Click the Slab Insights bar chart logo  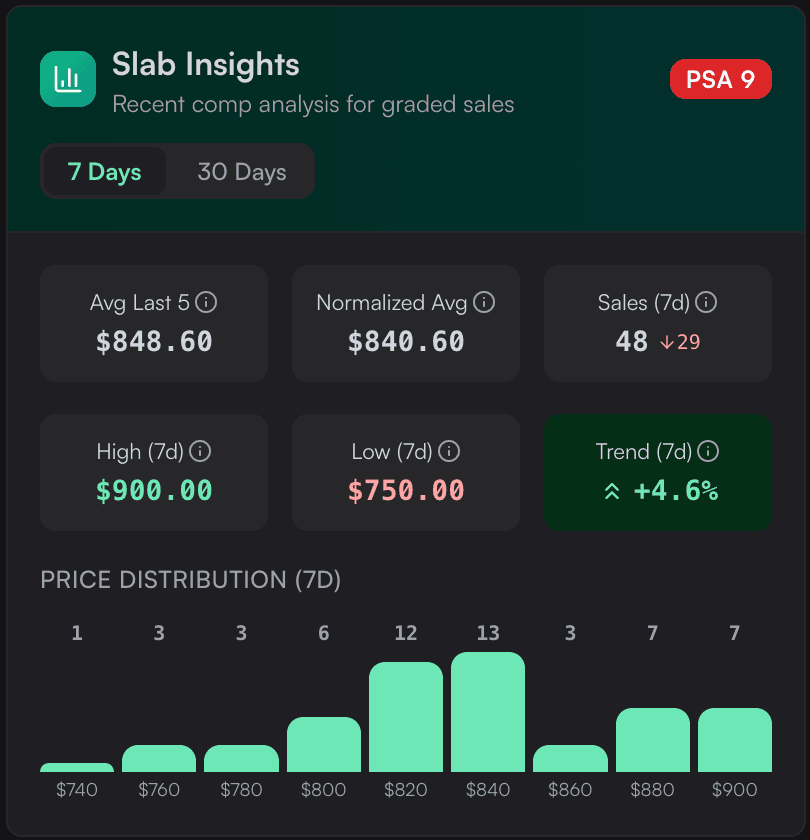tap(68, 79)
